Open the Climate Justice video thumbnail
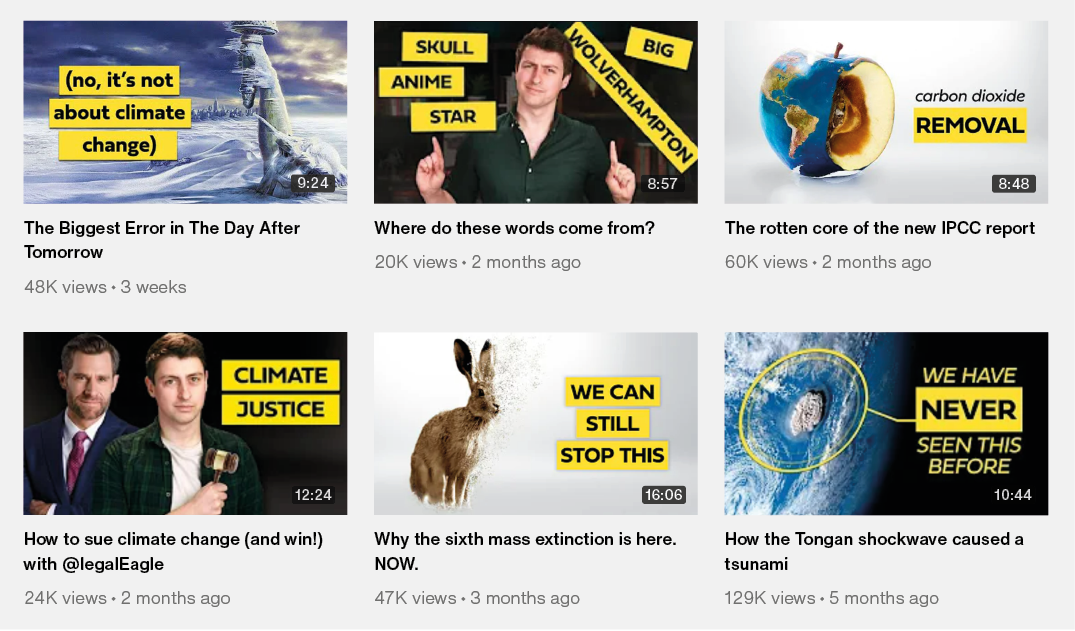 (x=185, y=423)
